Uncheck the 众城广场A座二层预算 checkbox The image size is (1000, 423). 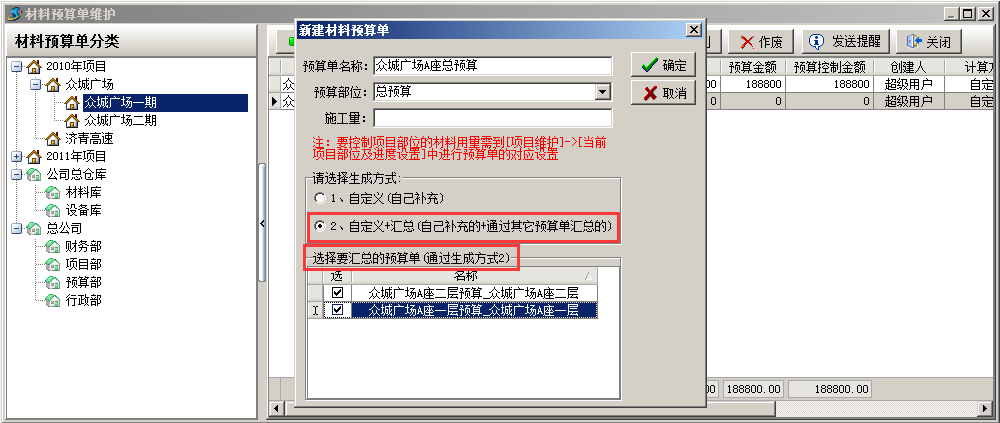(338, 293)
